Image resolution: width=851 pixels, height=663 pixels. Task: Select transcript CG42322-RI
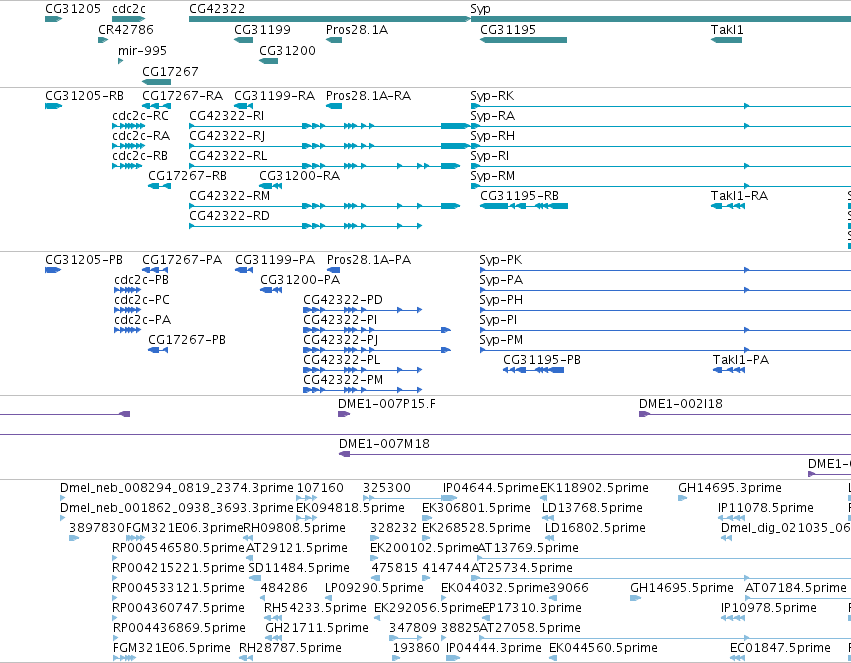226,116
